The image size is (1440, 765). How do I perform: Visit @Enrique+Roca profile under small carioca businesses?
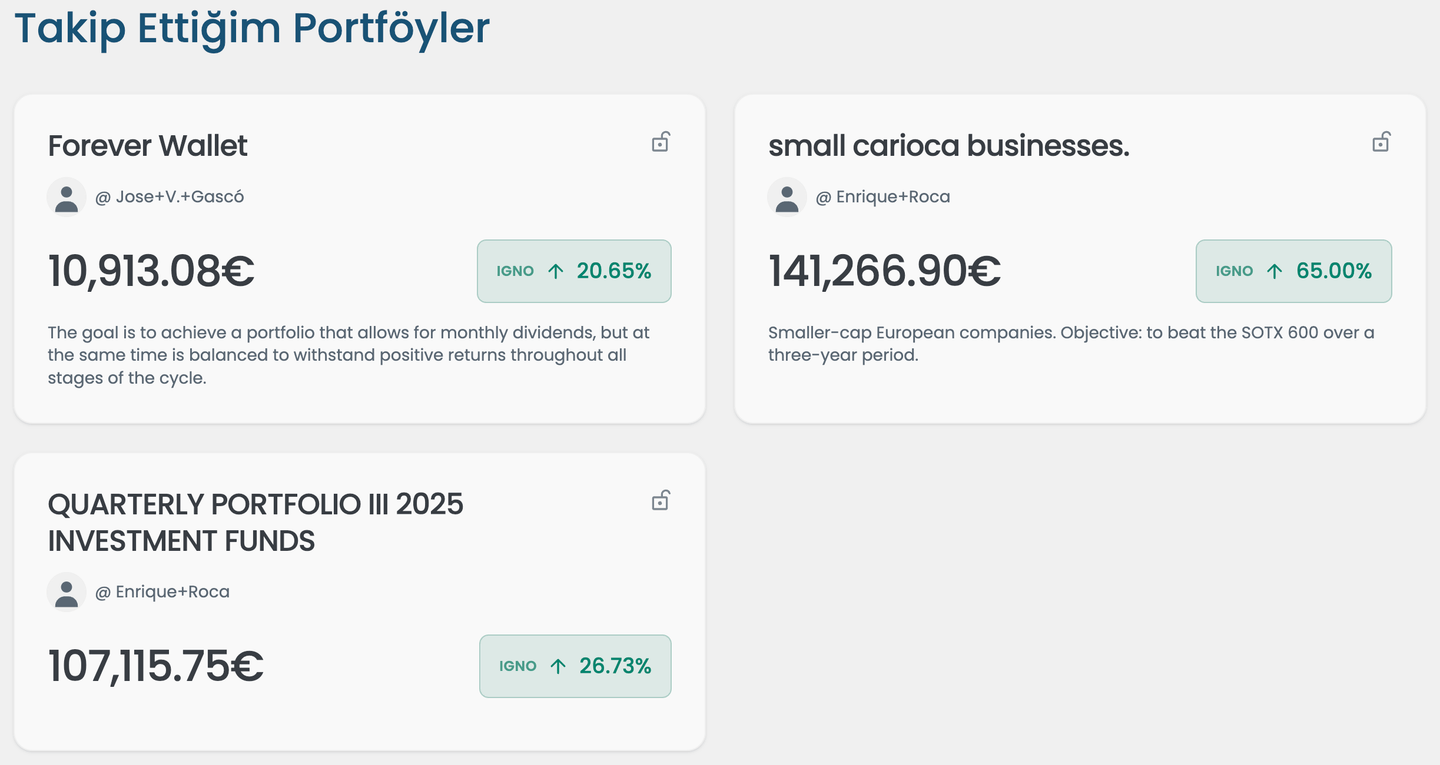point(883,197)
